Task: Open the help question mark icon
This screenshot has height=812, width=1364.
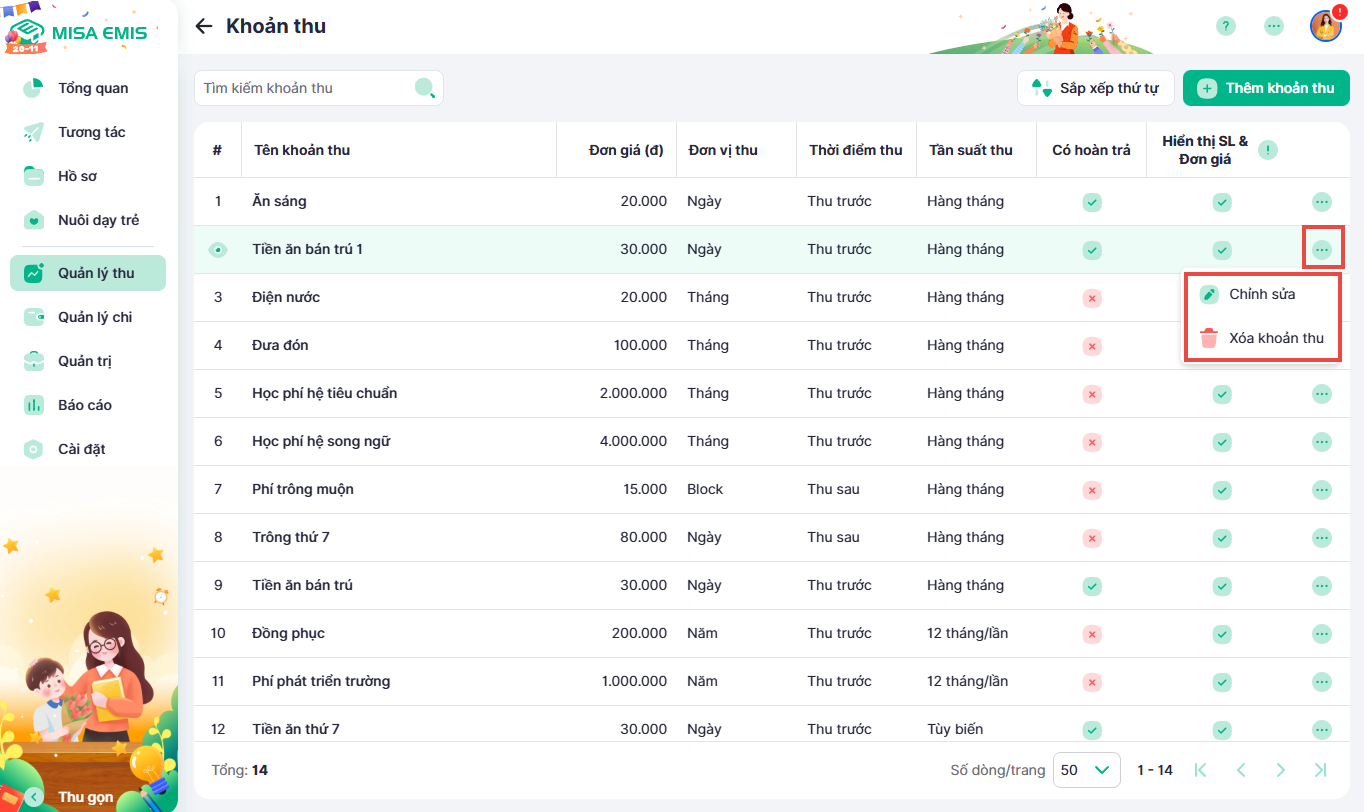Action: [x=1225, y=26]
